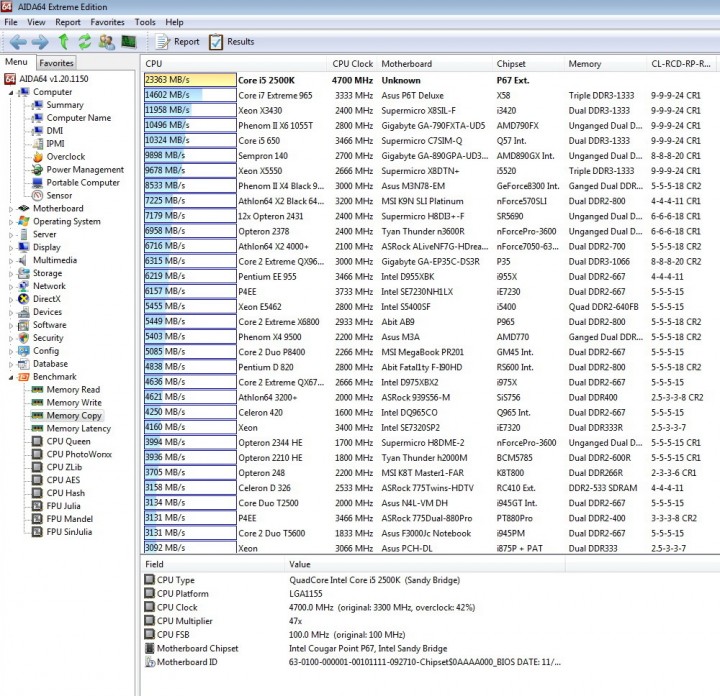This screenshot has width=720, height=696.
Task: Select the Security shield icon
Action: point(24,338)
